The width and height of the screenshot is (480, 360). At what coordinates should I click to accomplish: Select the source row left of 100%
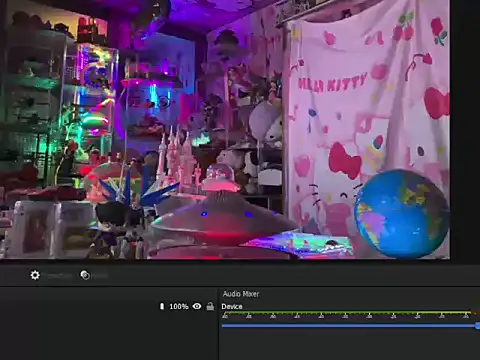[x=78, y=306]
